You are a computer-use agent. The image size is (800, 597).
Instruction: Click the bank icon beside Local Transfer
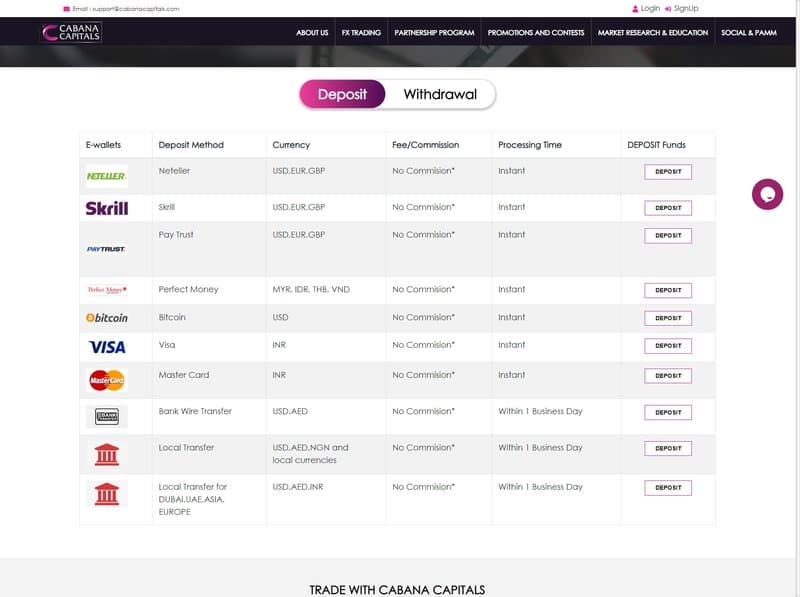point(107,455)
